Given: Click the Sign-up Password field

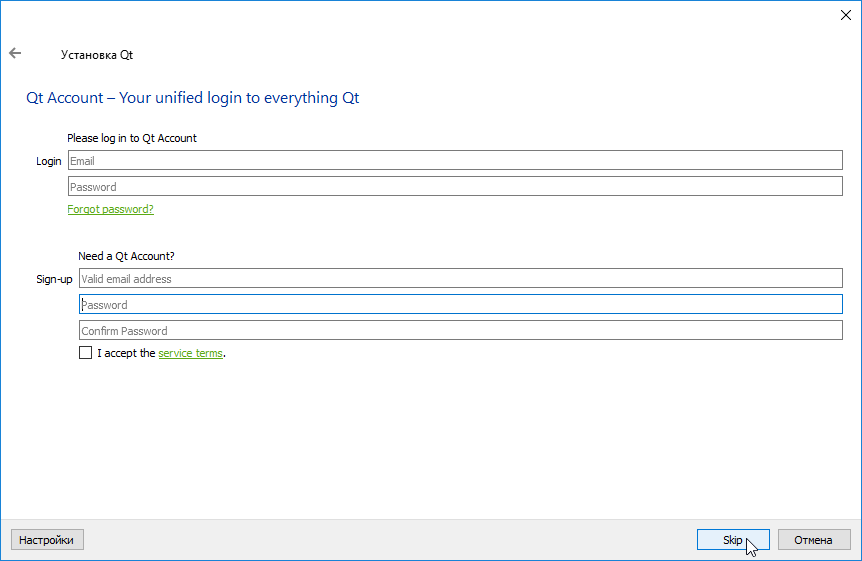Looking at the screenshot, I should click(x=460, y=305).
